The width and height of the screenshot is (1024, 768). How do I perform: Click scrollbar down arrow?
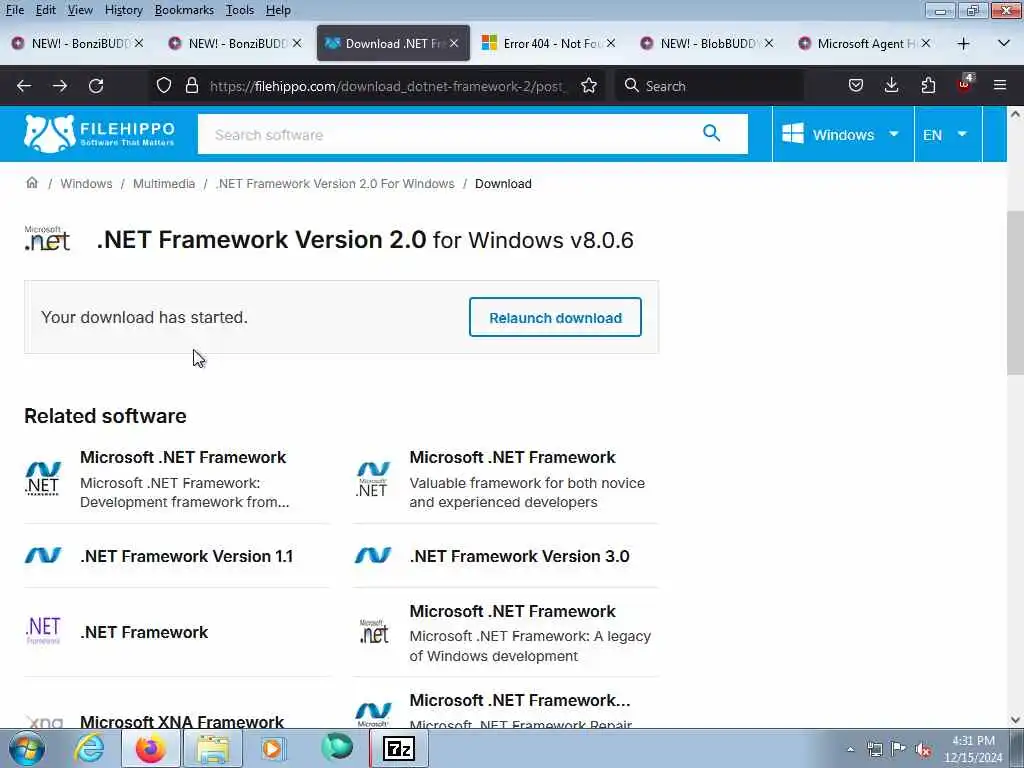(1015, 720)
